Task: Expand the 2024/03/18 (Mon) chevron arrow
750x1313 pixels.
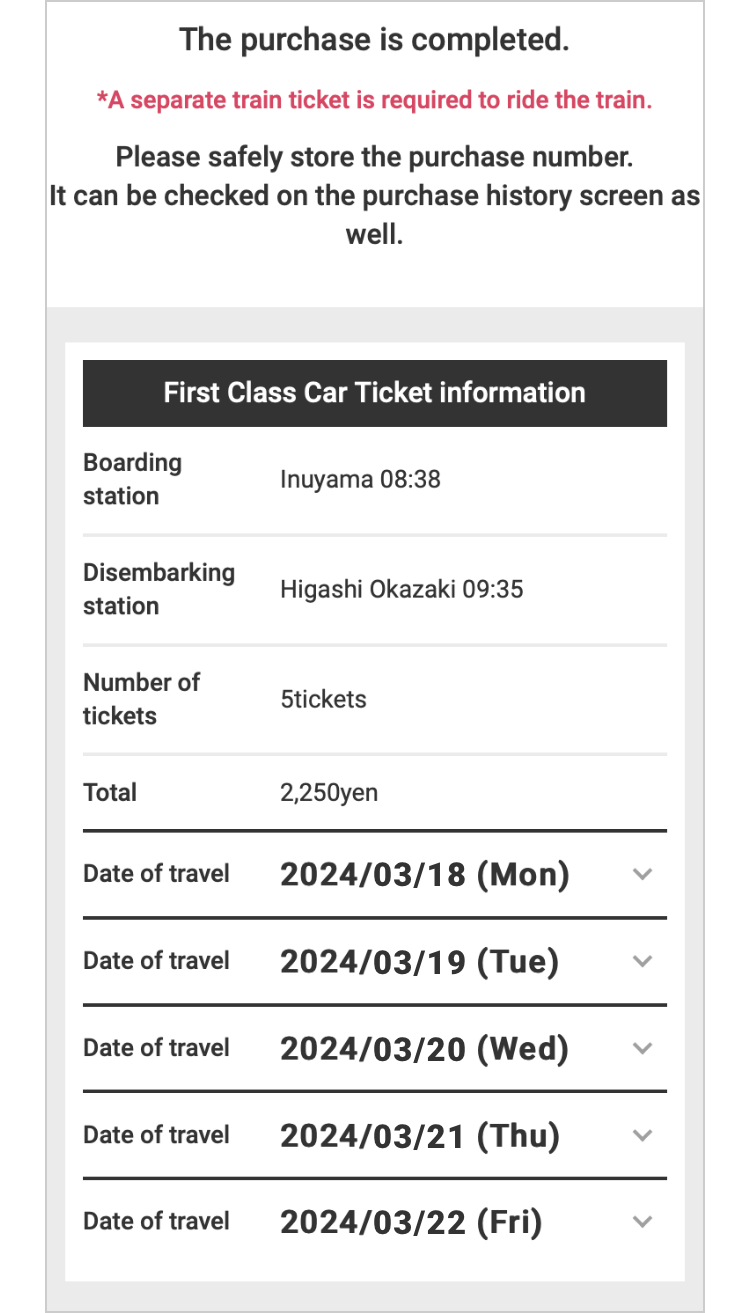Action: [x=643, y=874]
